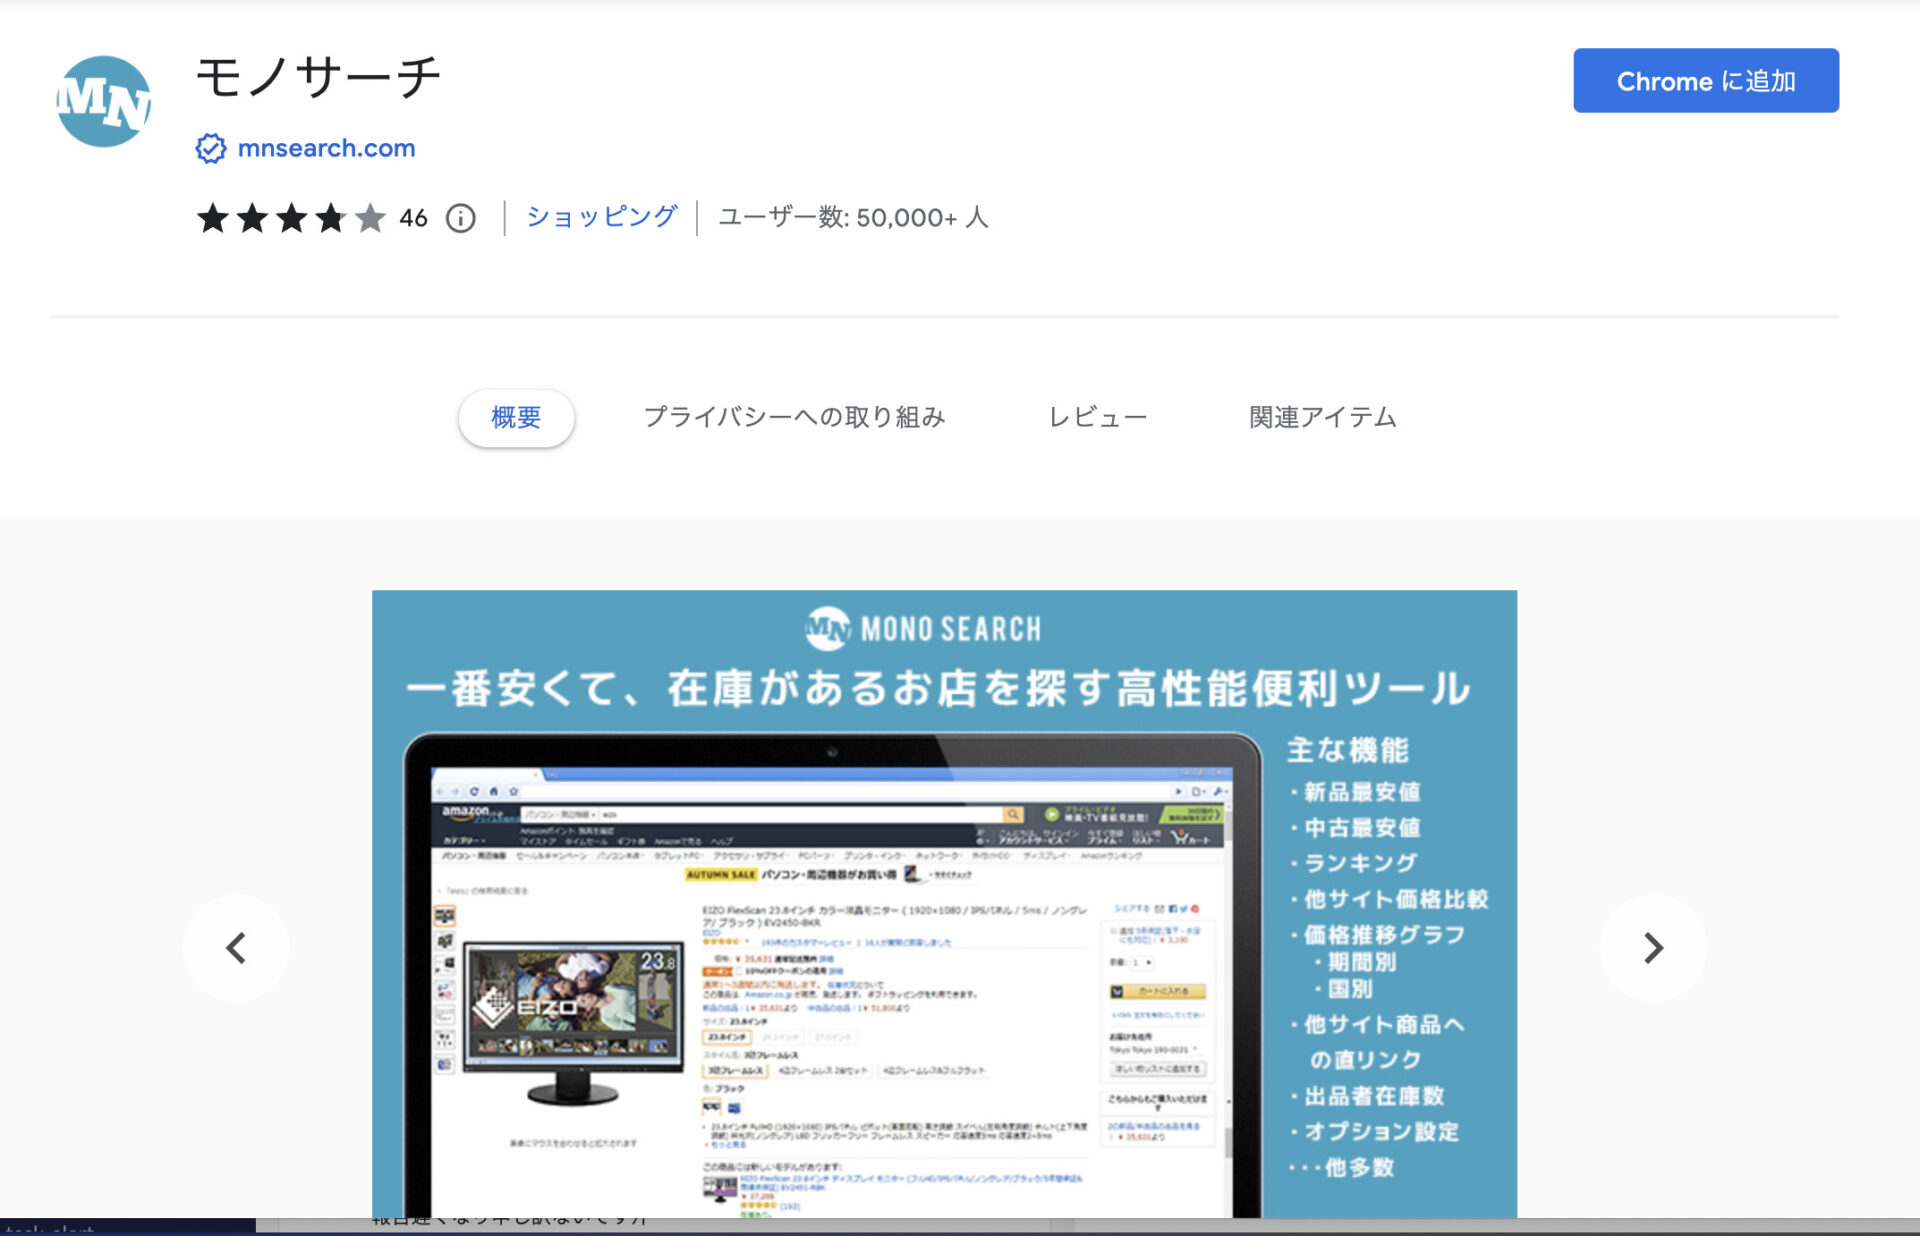Click the gray fifth rating star
The image size is (1920, 1236).
point(370,218)
